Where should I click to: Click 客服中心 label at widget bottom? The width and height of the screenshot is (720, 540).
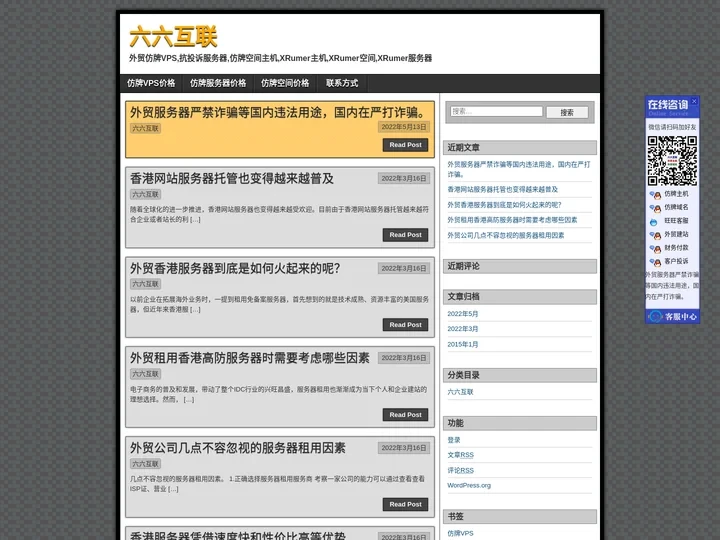681,316
